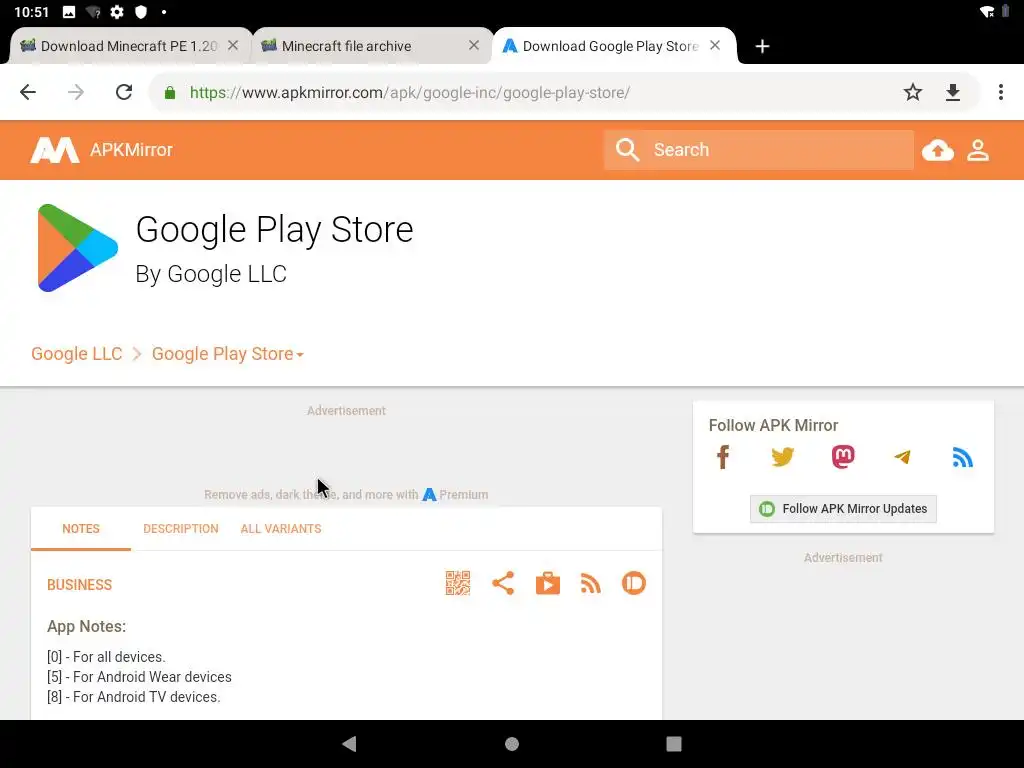The height and width of the screenshot is (768, 1024).
Task: Click the Premium link under the ad
Action: pos(455,494)
